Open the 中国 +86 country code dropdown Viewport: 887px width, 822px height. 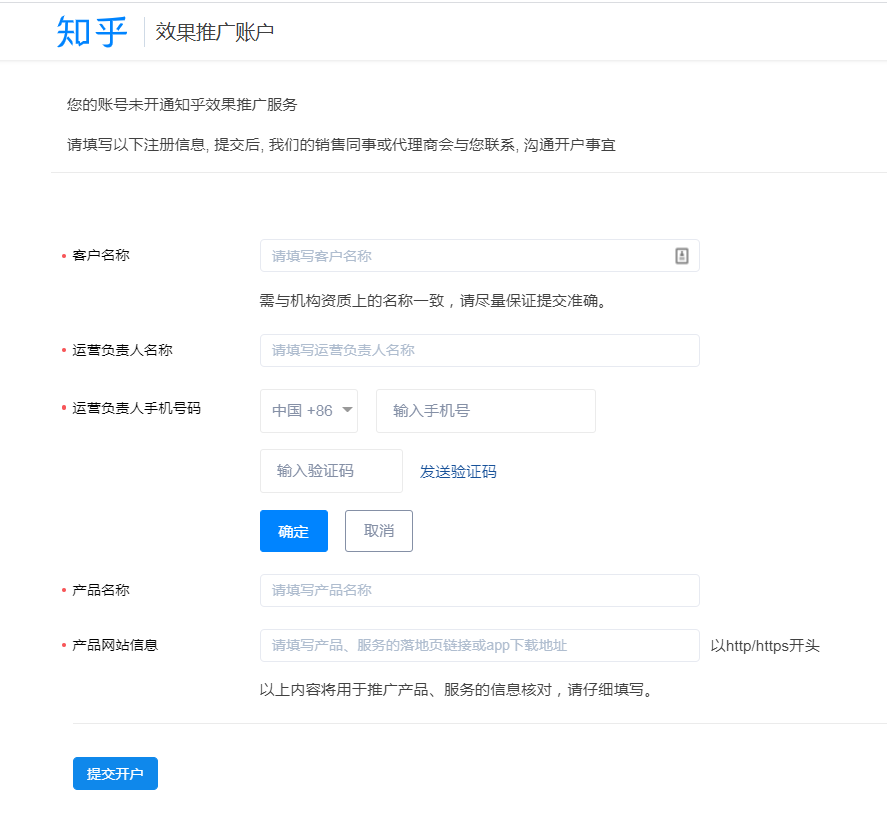tap(309, 411)
